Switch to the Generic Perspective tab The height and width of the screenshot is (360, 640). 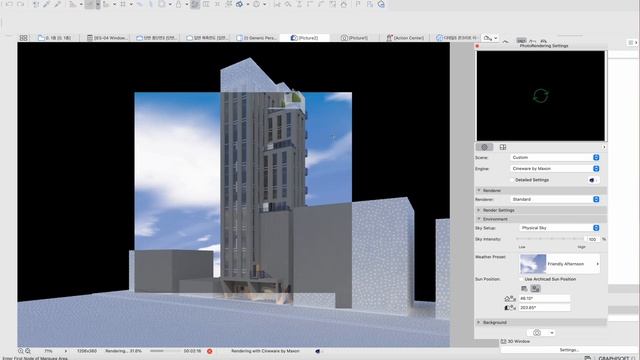pos(256,38)
